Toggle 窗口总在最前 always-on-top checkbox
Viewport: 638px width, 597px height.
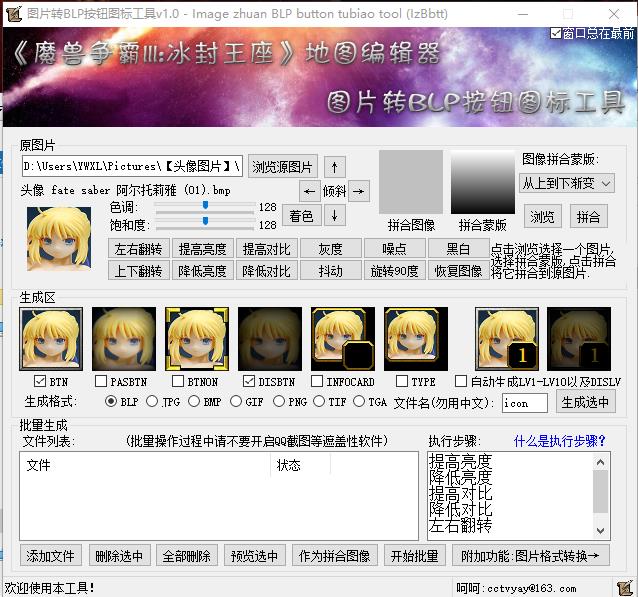556,33
